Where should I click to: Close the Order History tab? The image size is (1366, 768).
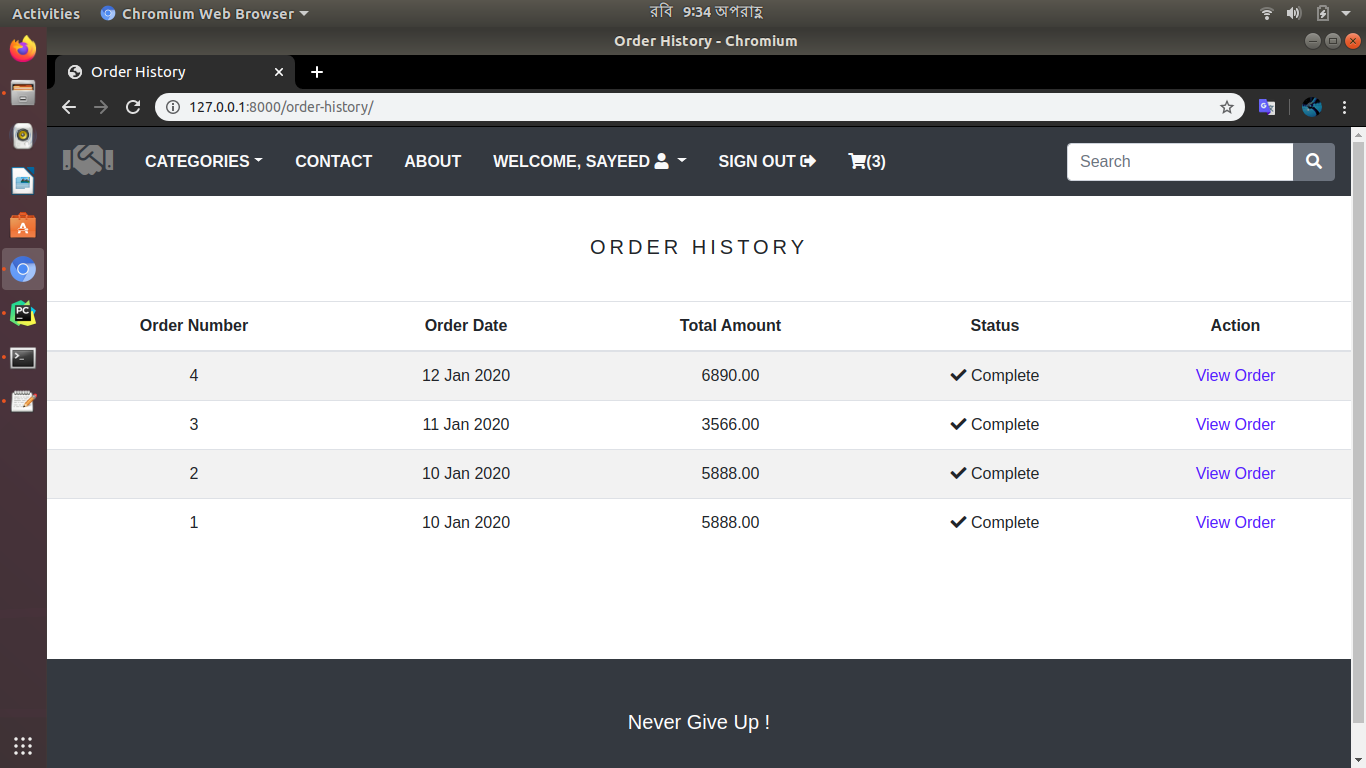pos(279,72)
